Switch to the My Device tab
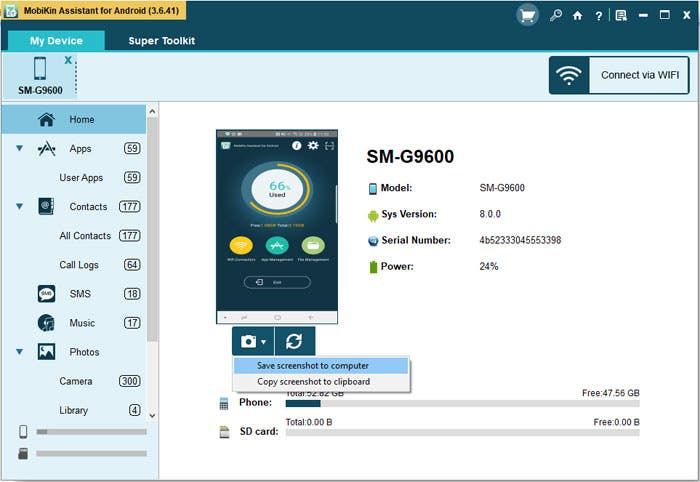700x482 pixels. coord(56,41)
